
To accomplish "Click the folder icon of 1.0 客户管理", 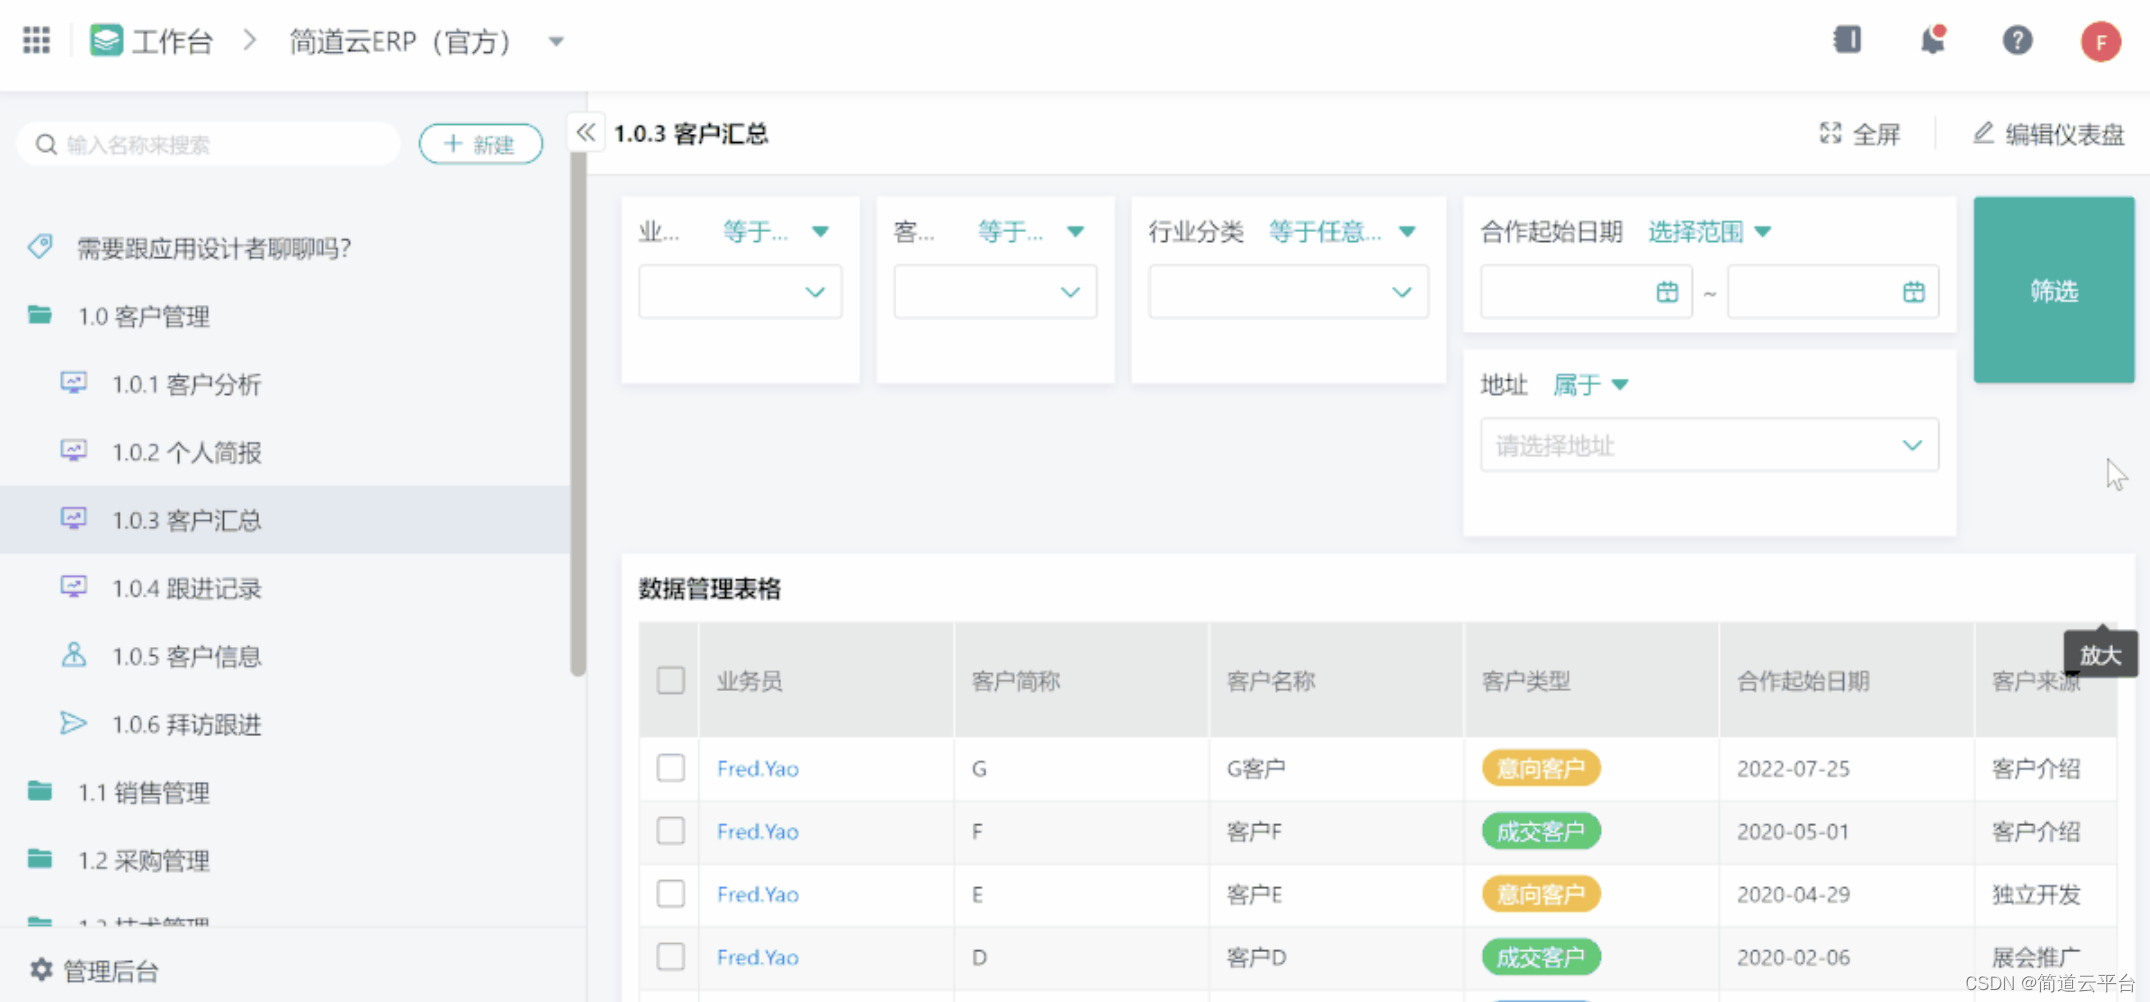I will click(40, 315).
